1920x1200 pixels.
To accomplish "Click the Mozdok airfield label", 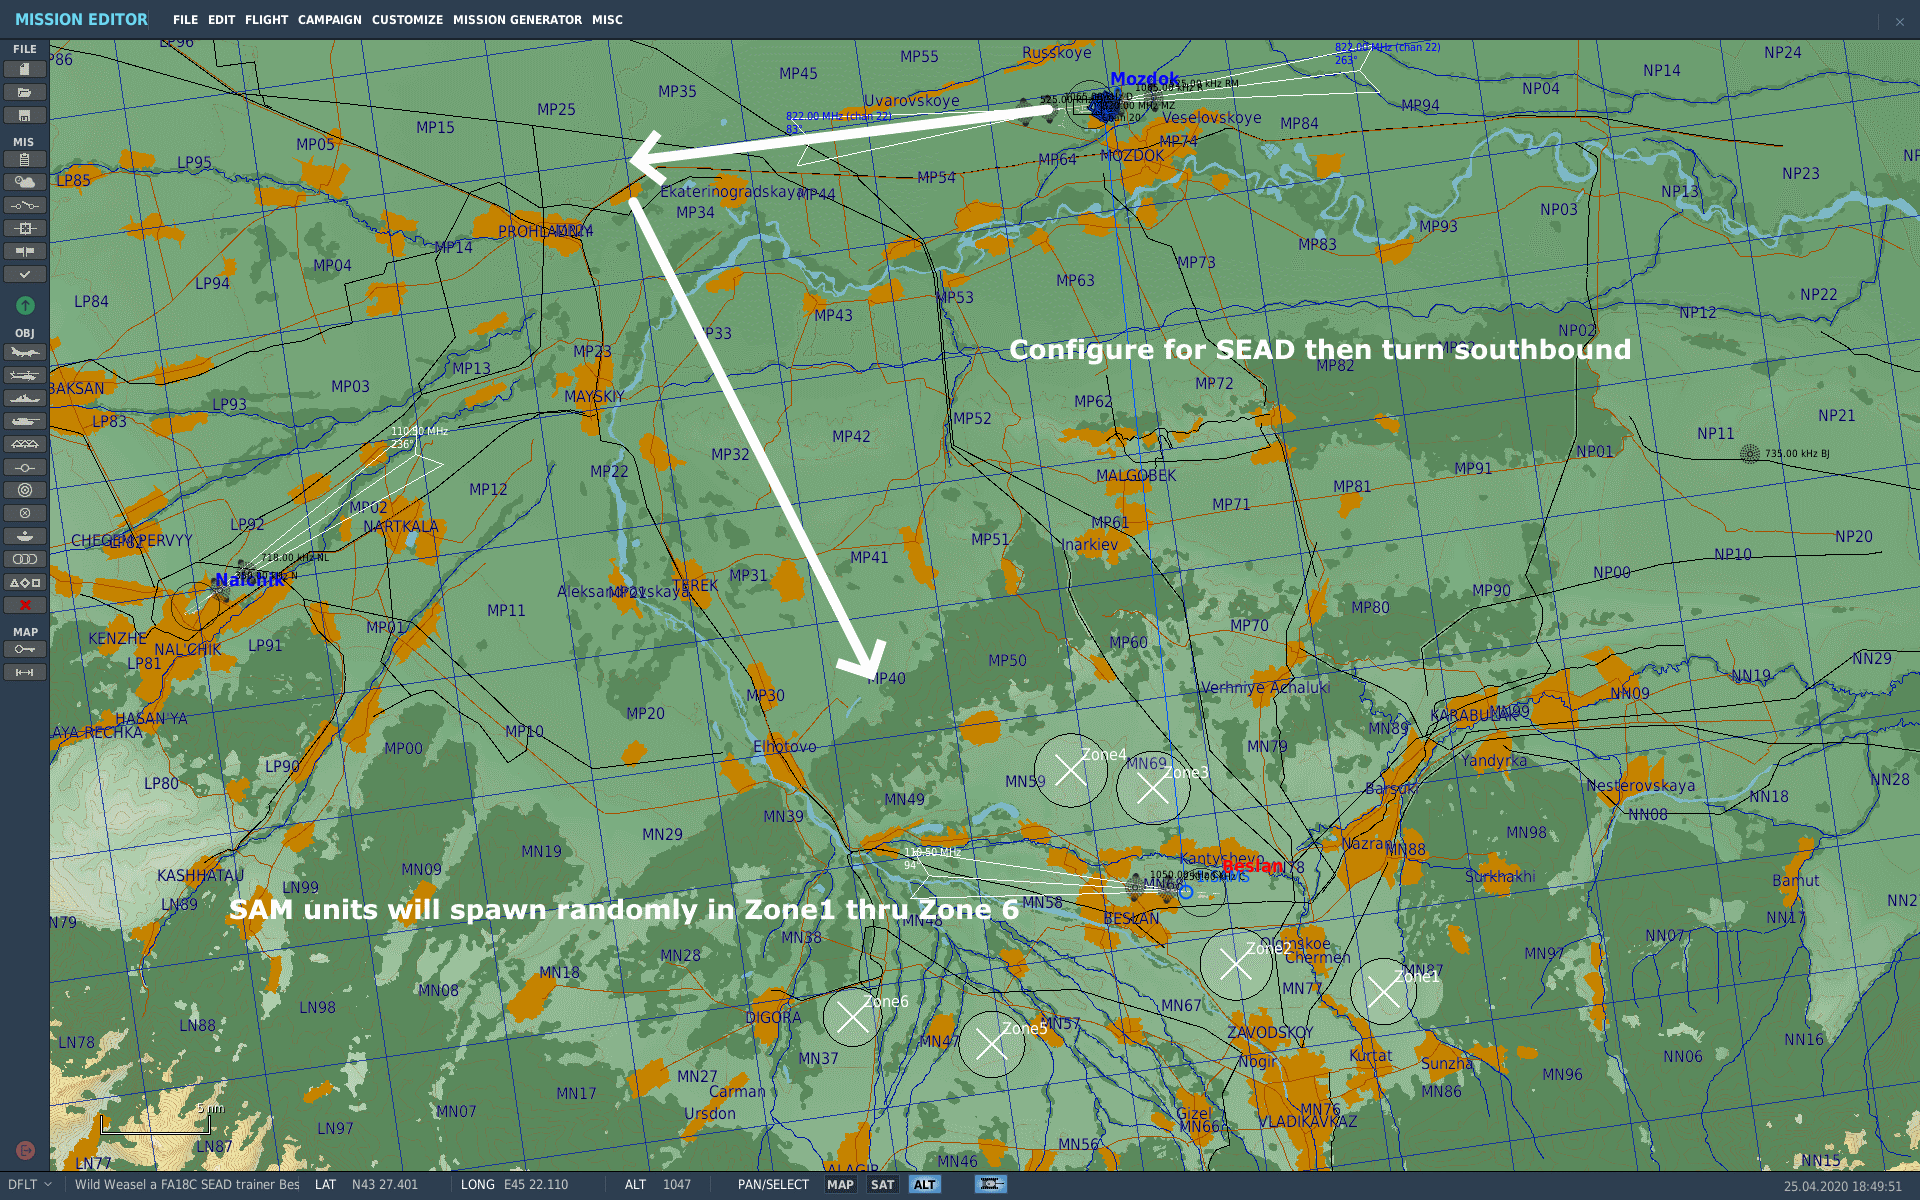I will click(1144, 79).
